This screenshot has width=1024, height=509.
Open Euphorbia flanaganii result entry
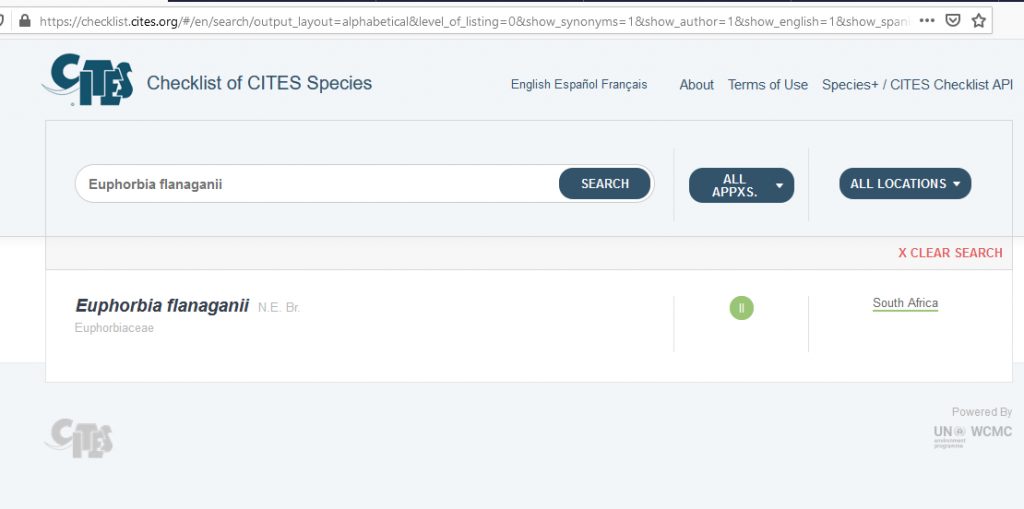tap(162, 305)
